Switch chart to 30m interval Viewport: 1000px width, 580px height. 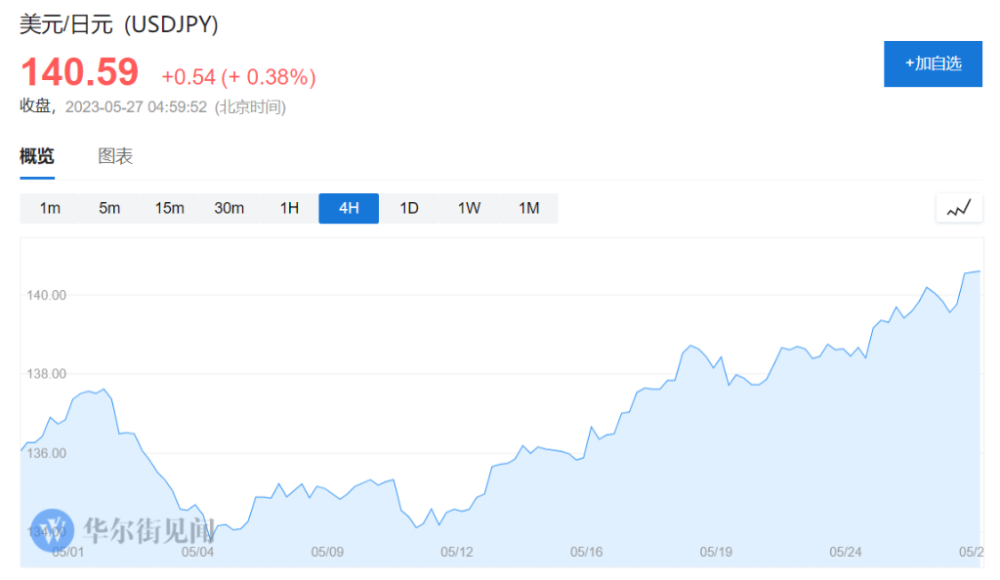[229, 208]
